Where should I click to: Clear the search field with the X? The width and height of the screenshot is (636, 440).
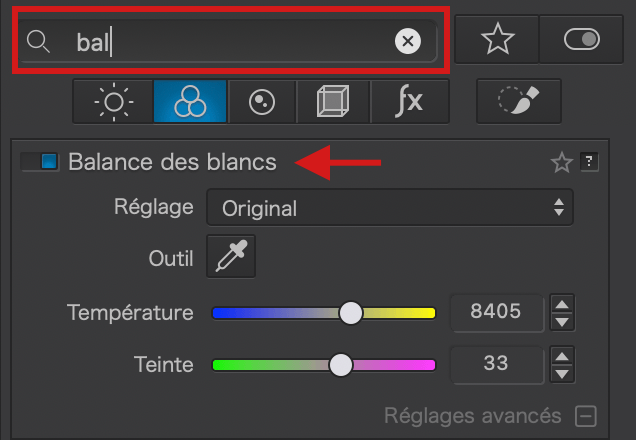click(x=408, y=41)
